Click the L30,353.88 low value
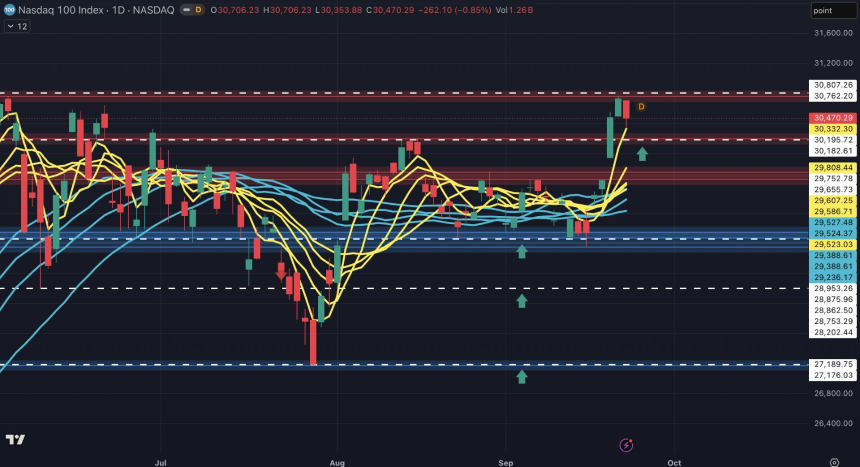860x467 pixels. point(338,10)
